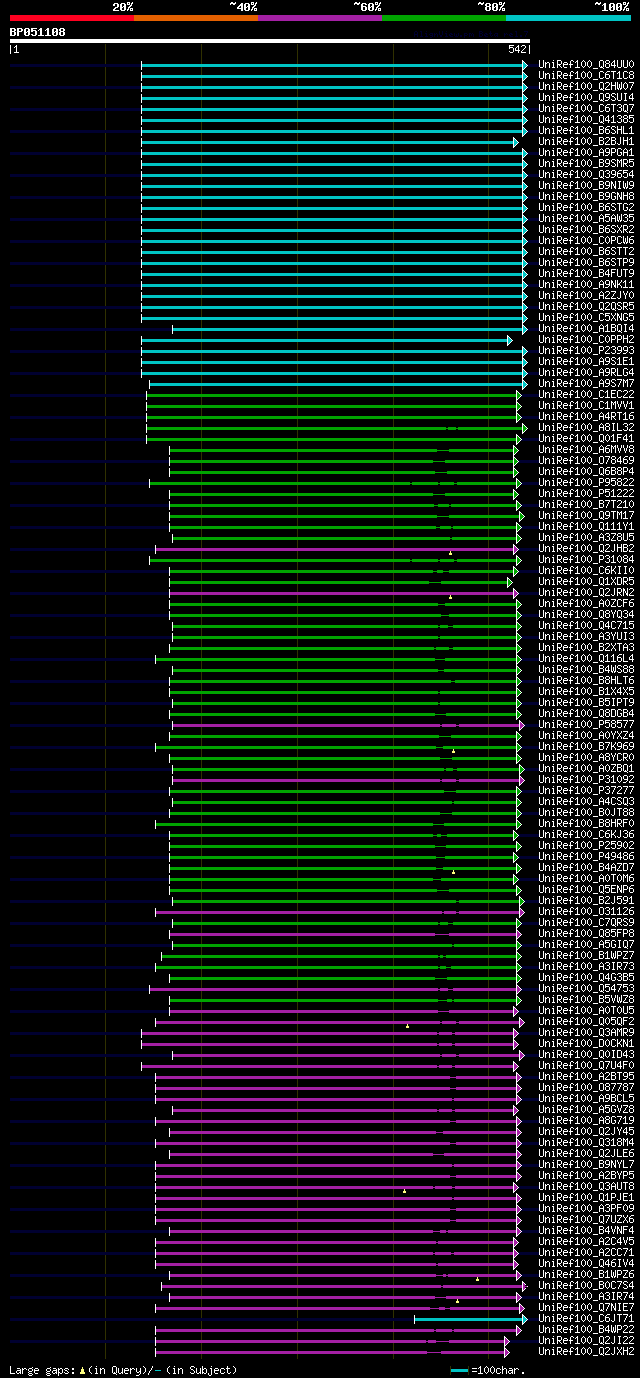The height and width of the screenshot is (1378, 640).
Task: Click the UniRef100_C0PPH2 entry
Action: 586,339
